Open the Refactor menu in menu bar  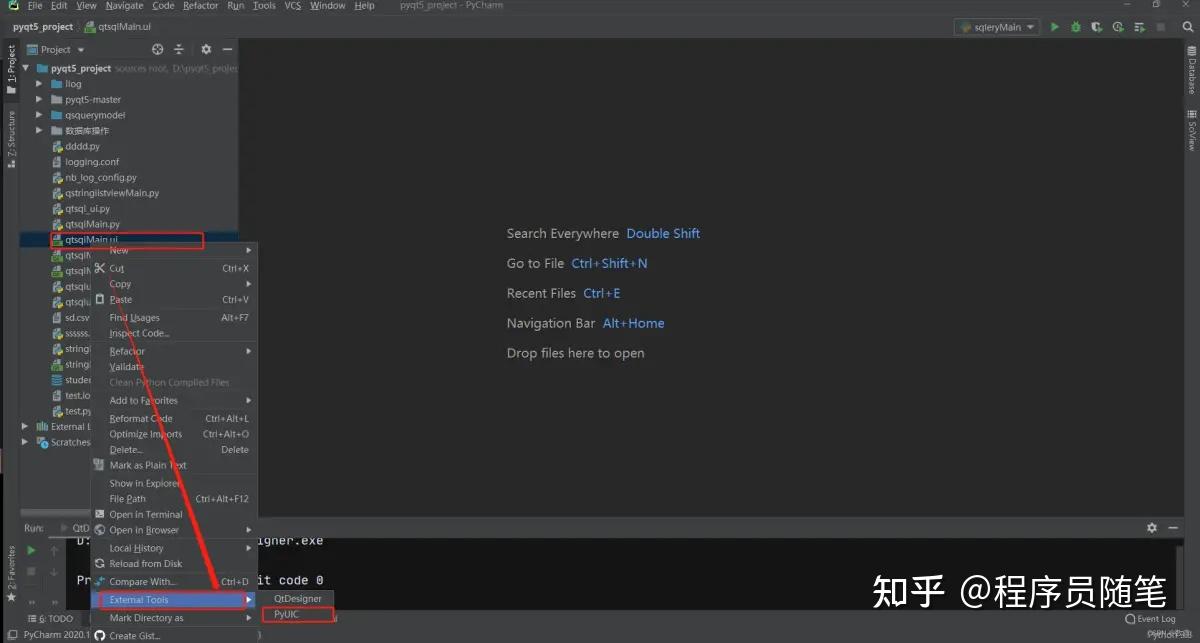tap(200, 6)
